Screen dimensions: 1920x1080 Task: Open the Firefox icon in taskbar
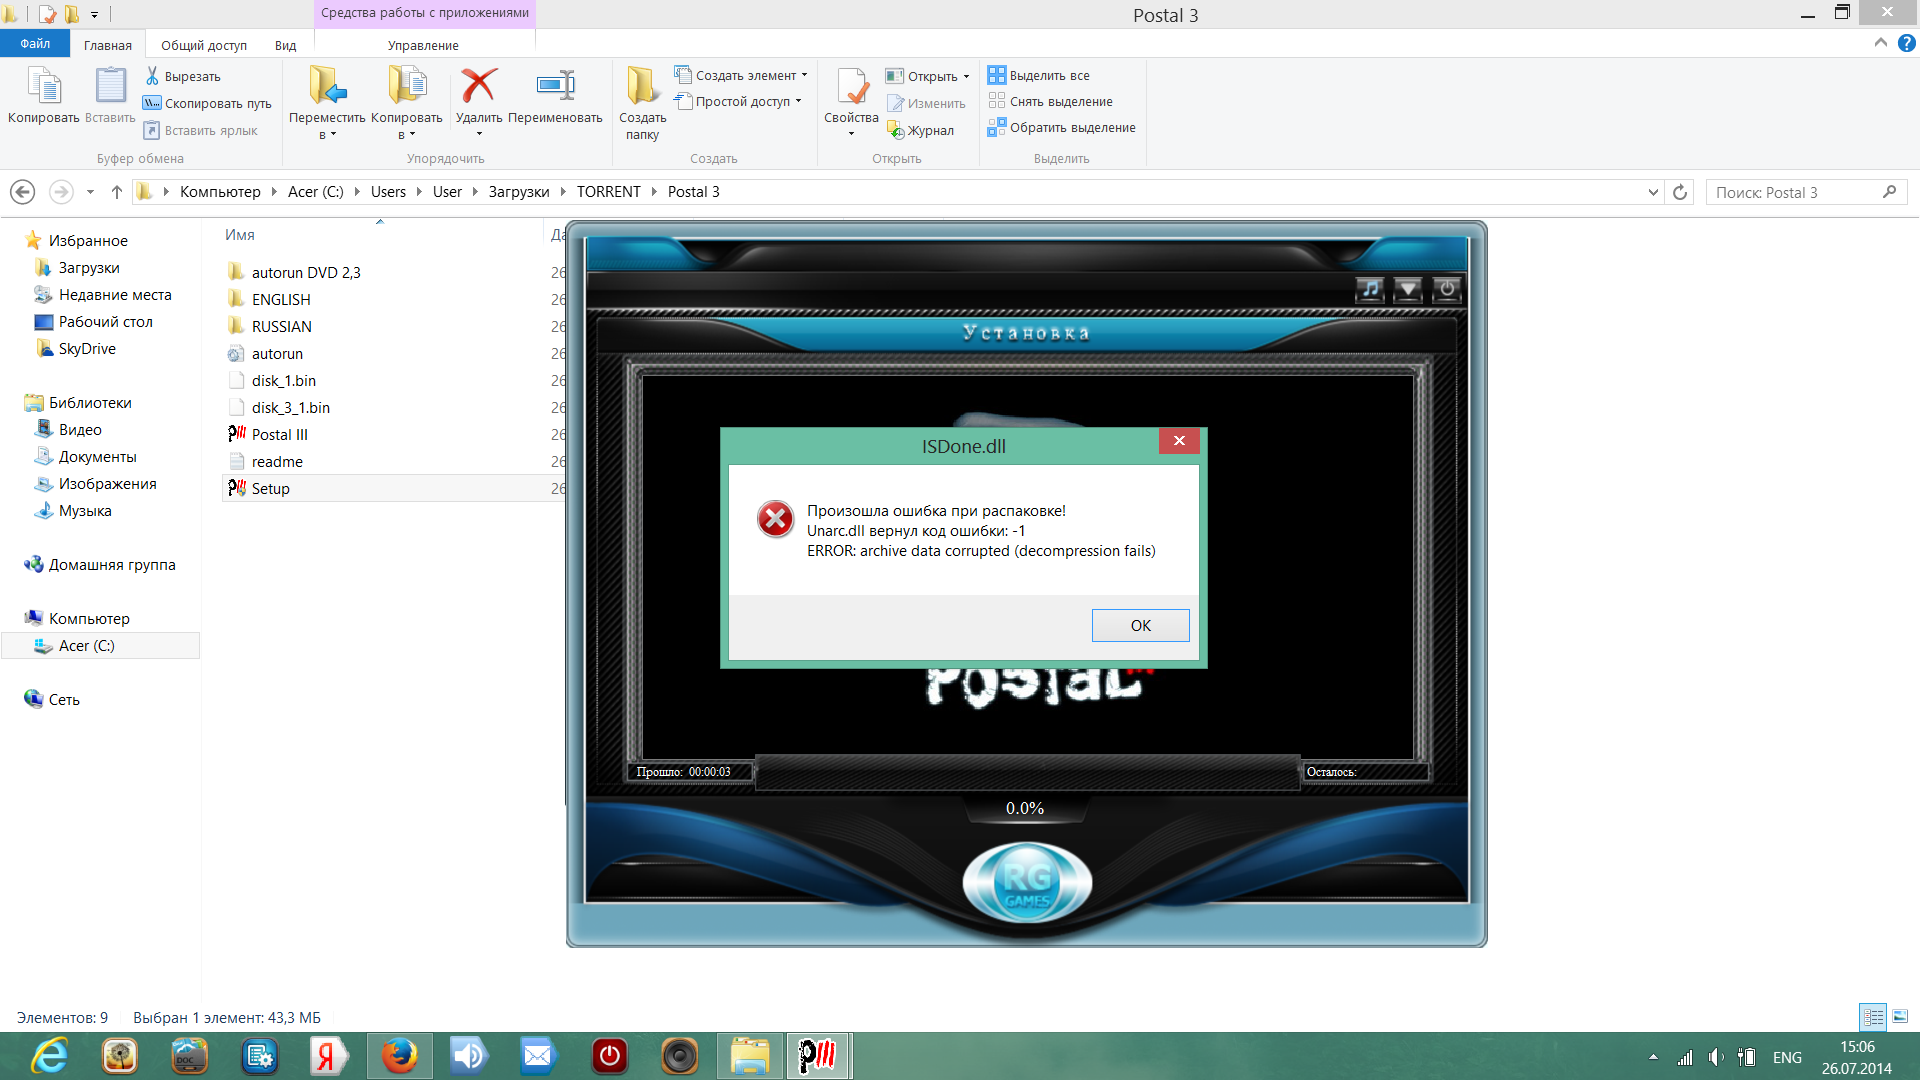399,1056
